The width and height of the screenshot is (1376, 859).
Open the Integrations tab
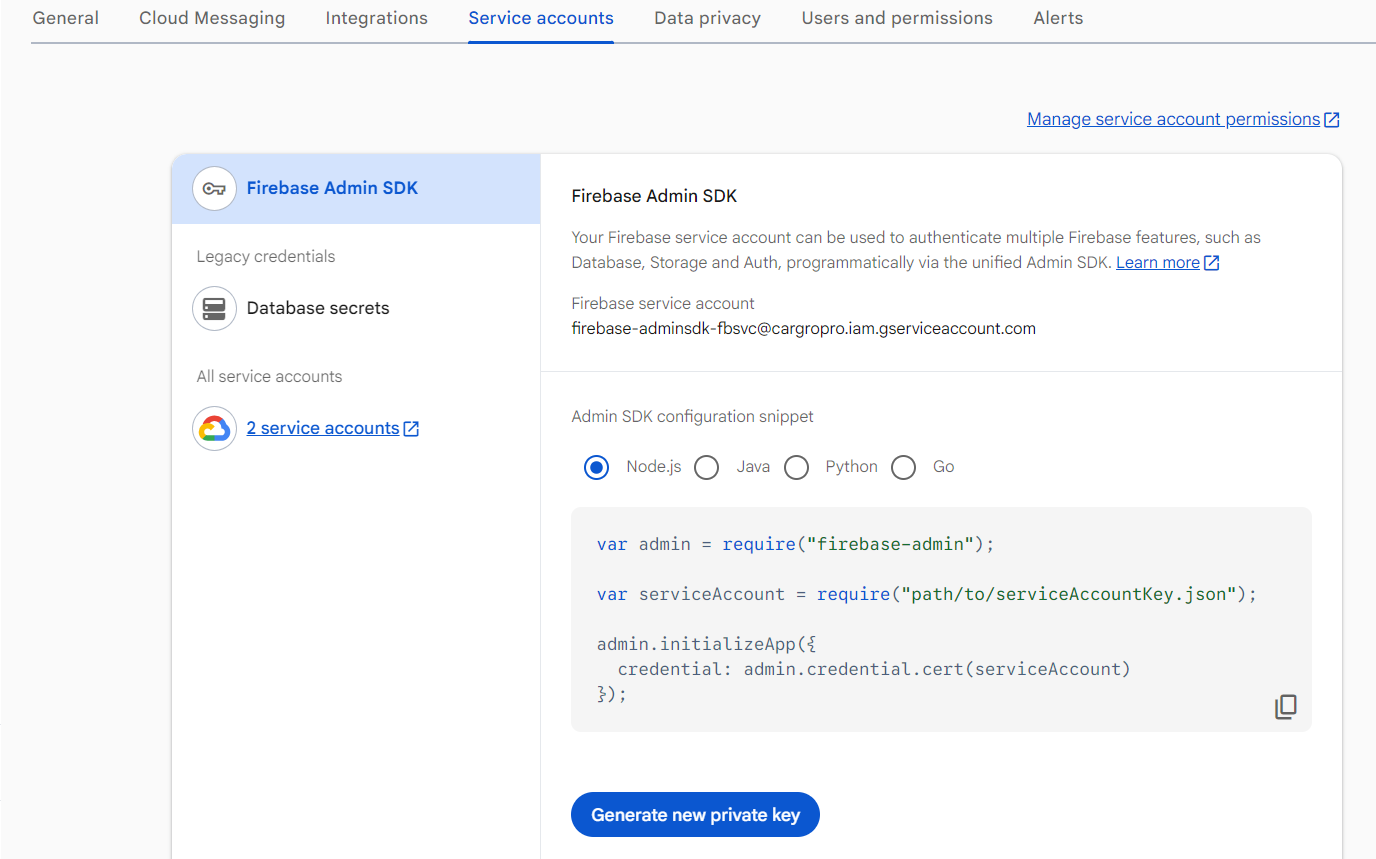(x=377, y=18)
